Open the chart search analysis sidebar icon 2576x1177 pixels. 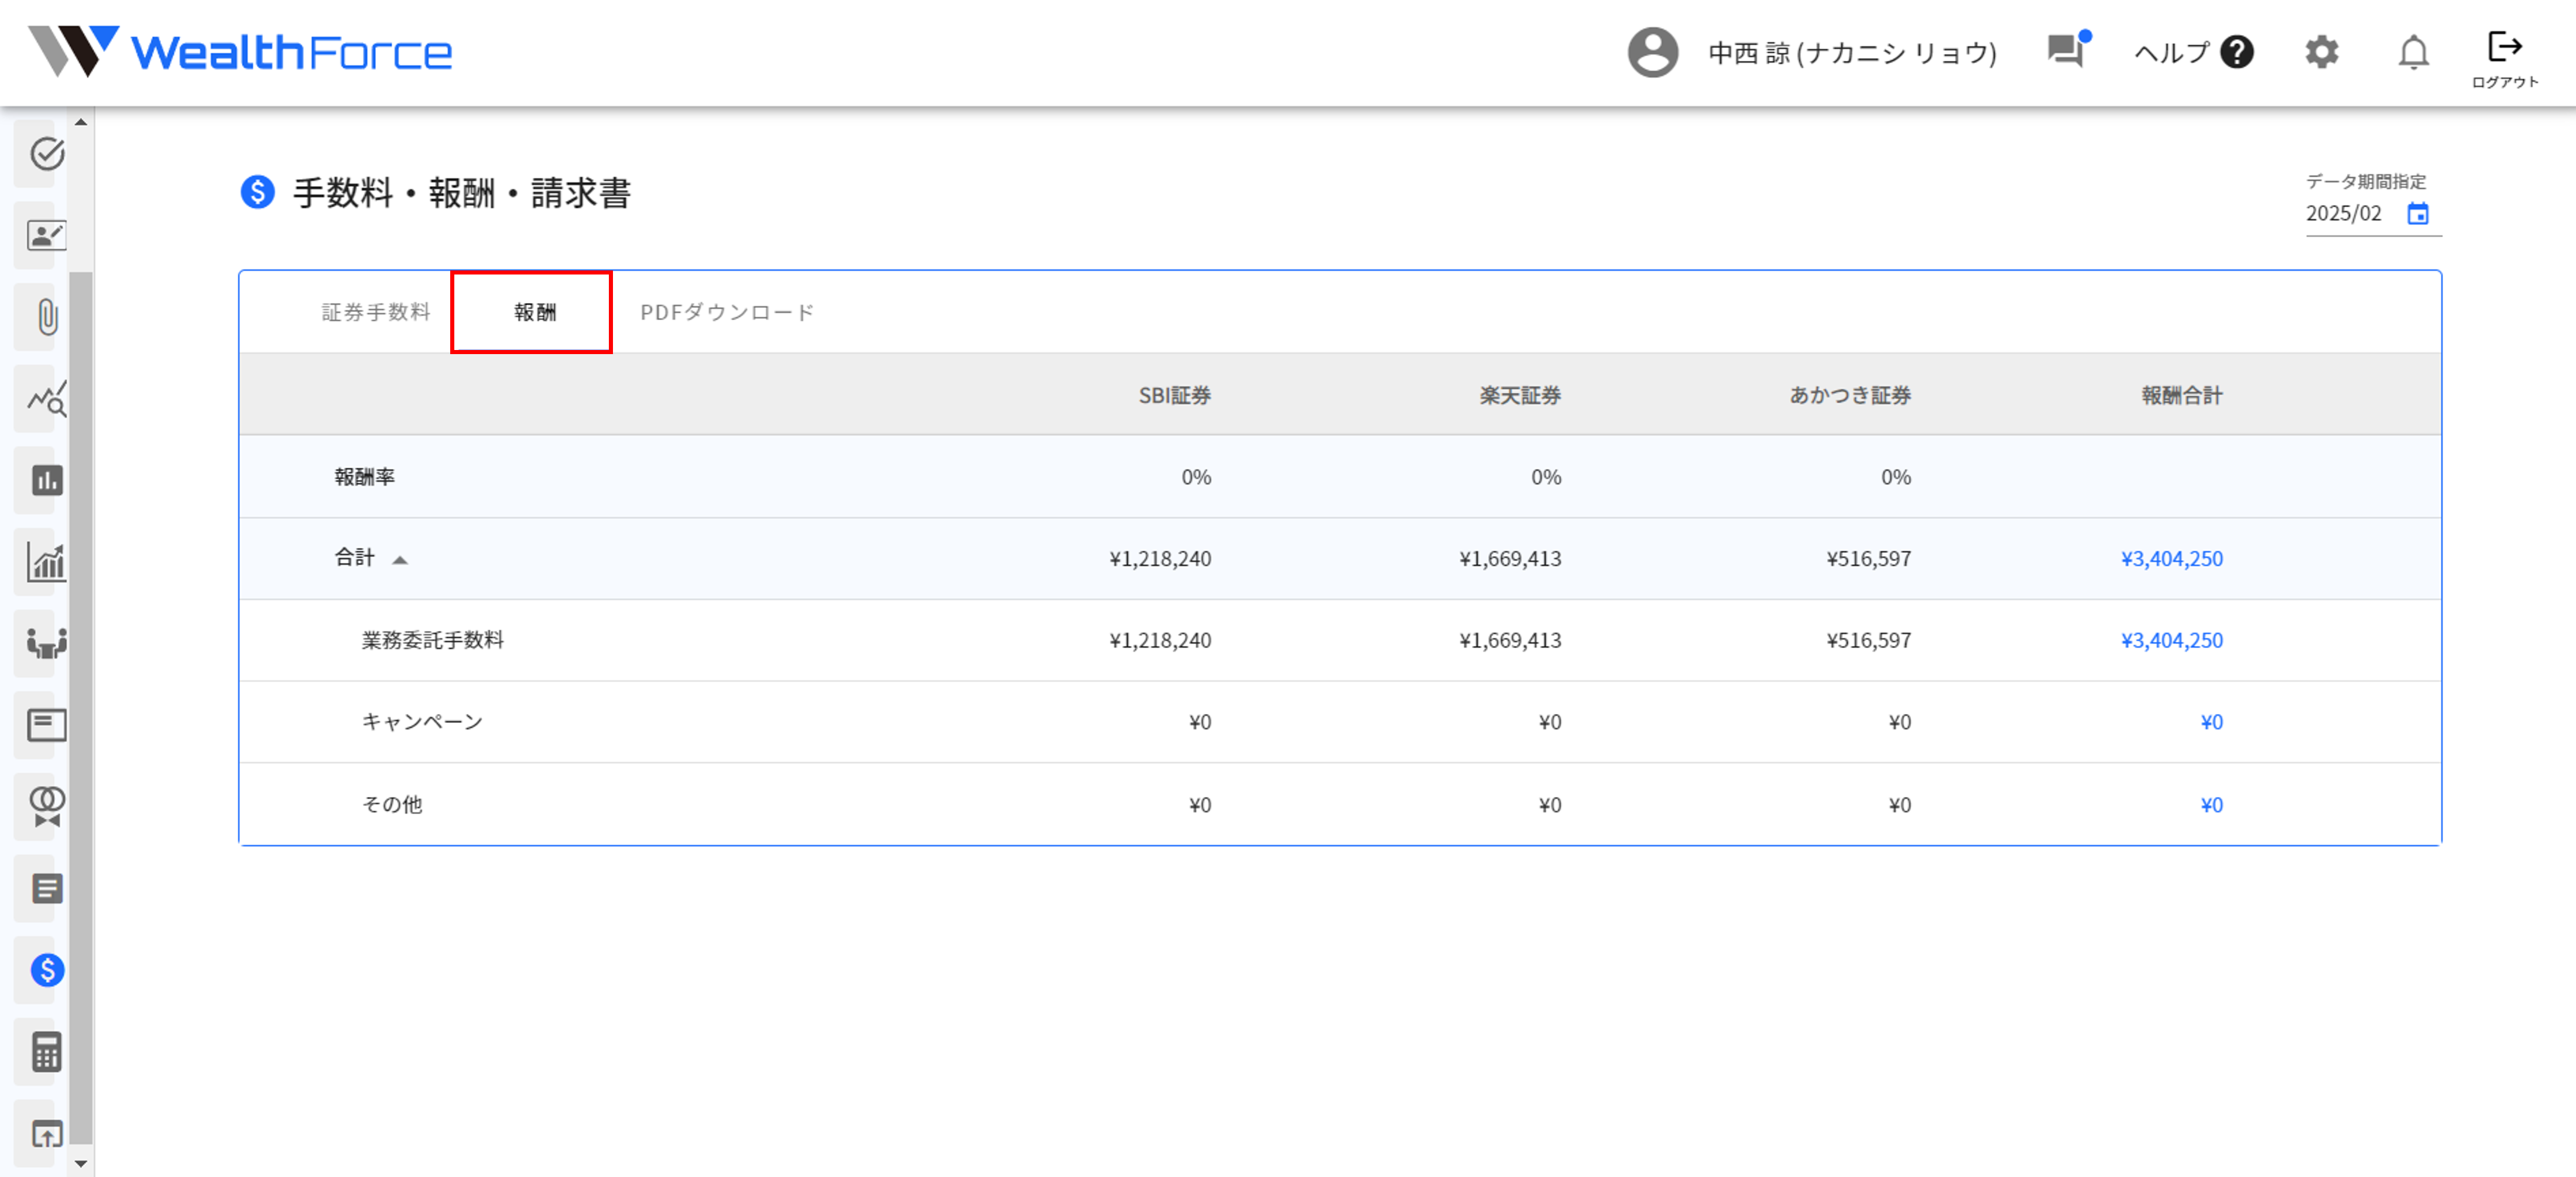pos(46,399)
